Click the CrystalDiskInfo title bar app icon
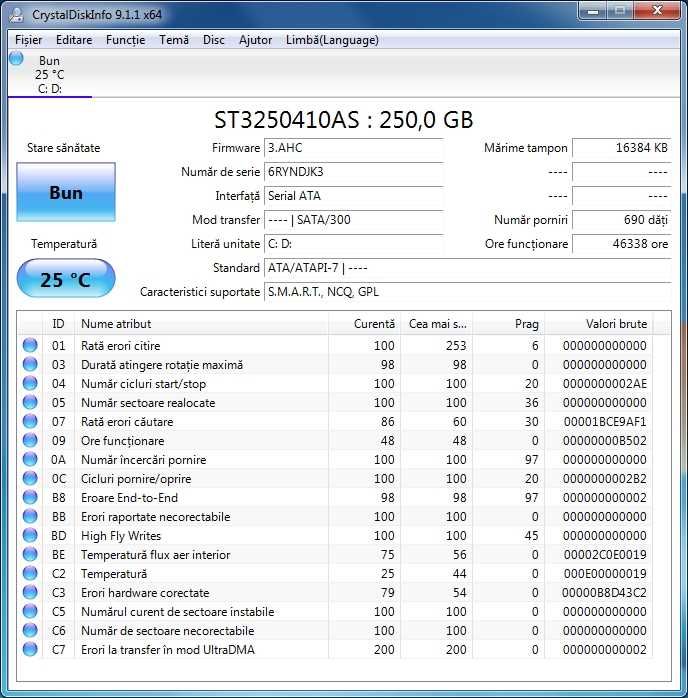The height and width of the screenshot is (698, 688). (x=17, y=14)
